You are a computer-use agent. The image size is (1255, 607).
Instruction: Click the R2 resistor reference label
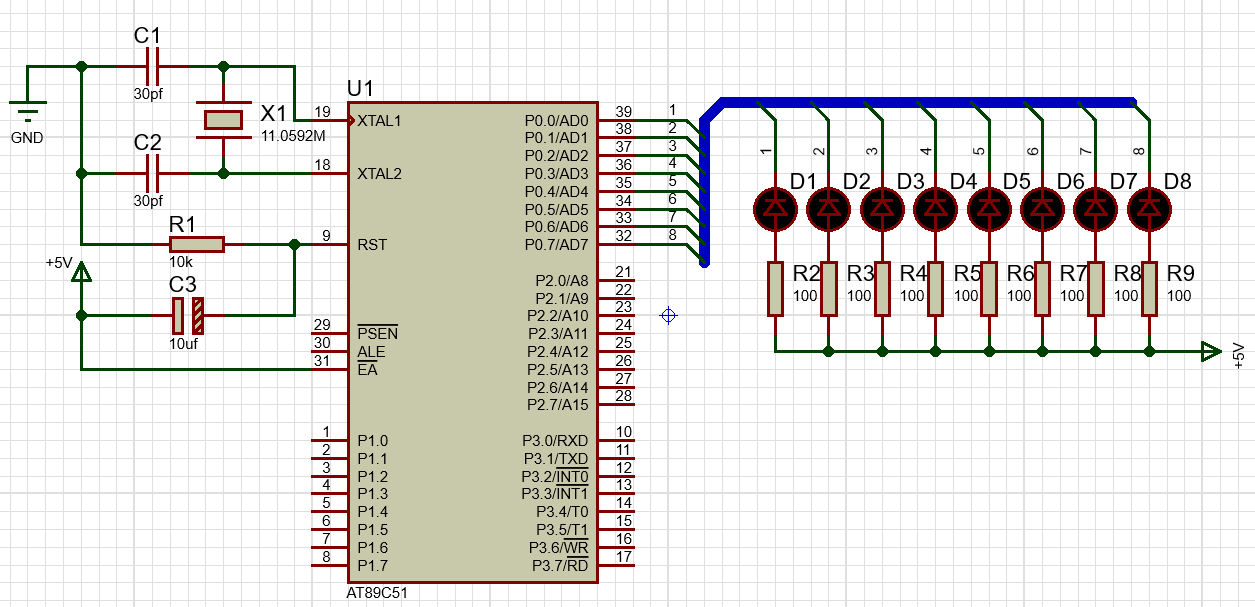coord(806,274)
